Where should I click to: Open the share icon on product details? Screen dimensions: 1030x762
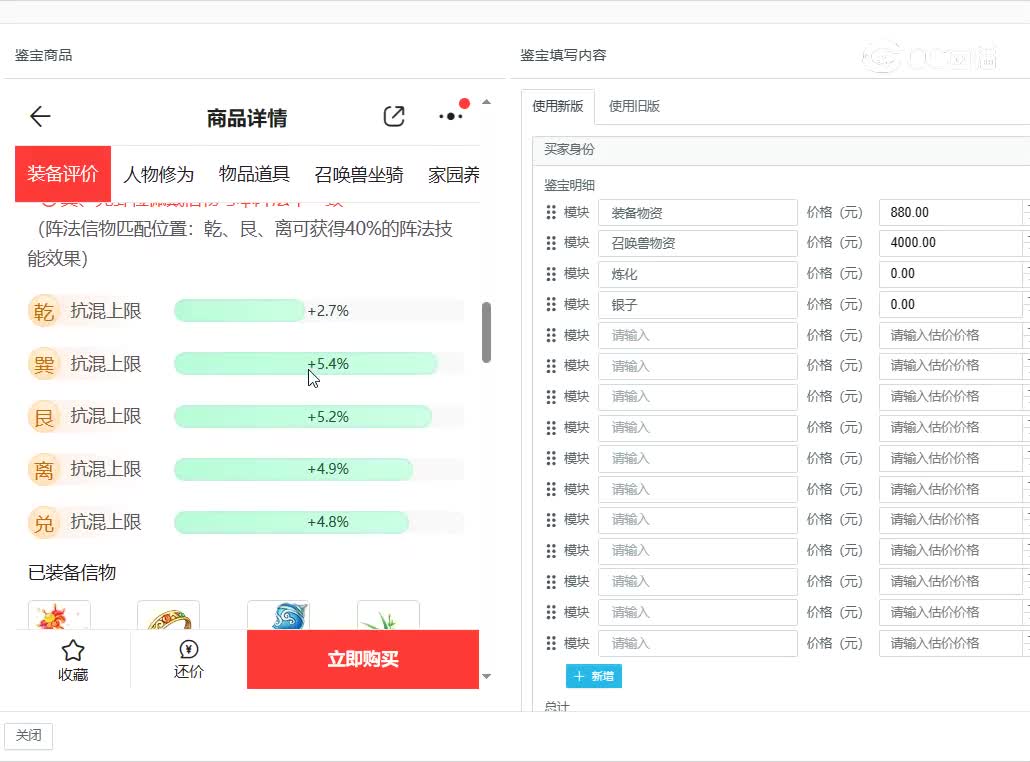coord(393,116)
